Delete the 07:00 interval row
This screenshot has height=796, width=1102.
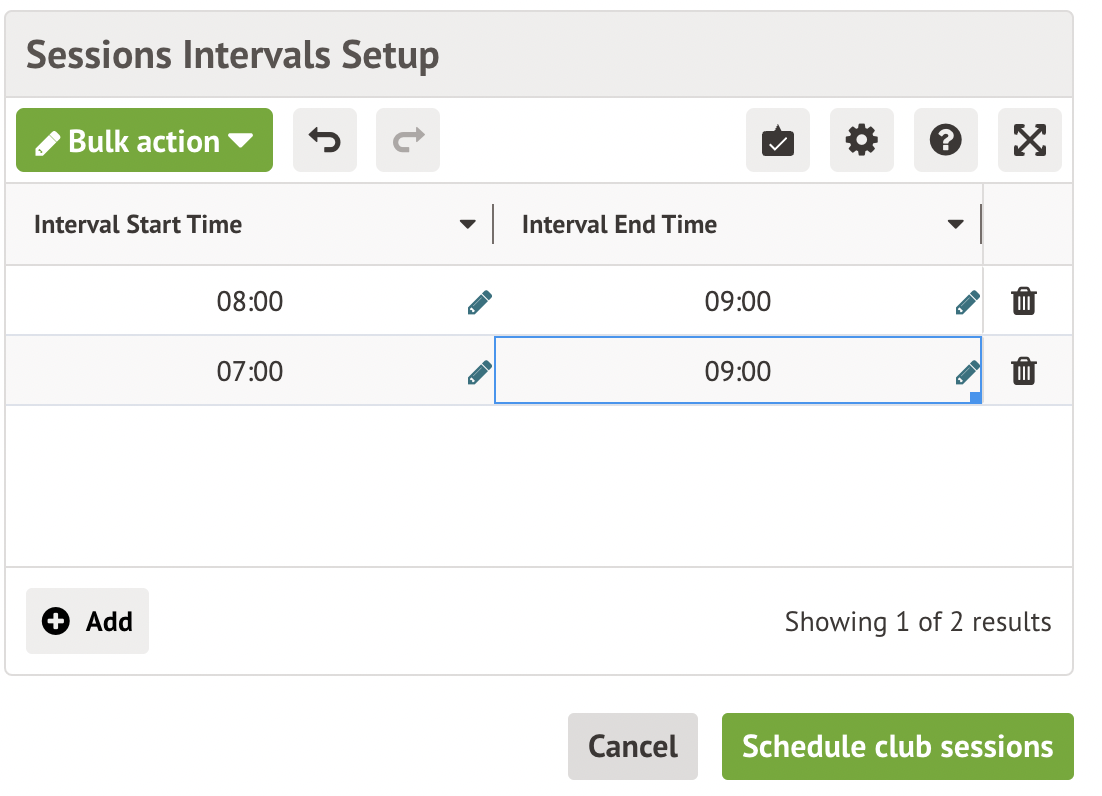(x=1024, y=372)
